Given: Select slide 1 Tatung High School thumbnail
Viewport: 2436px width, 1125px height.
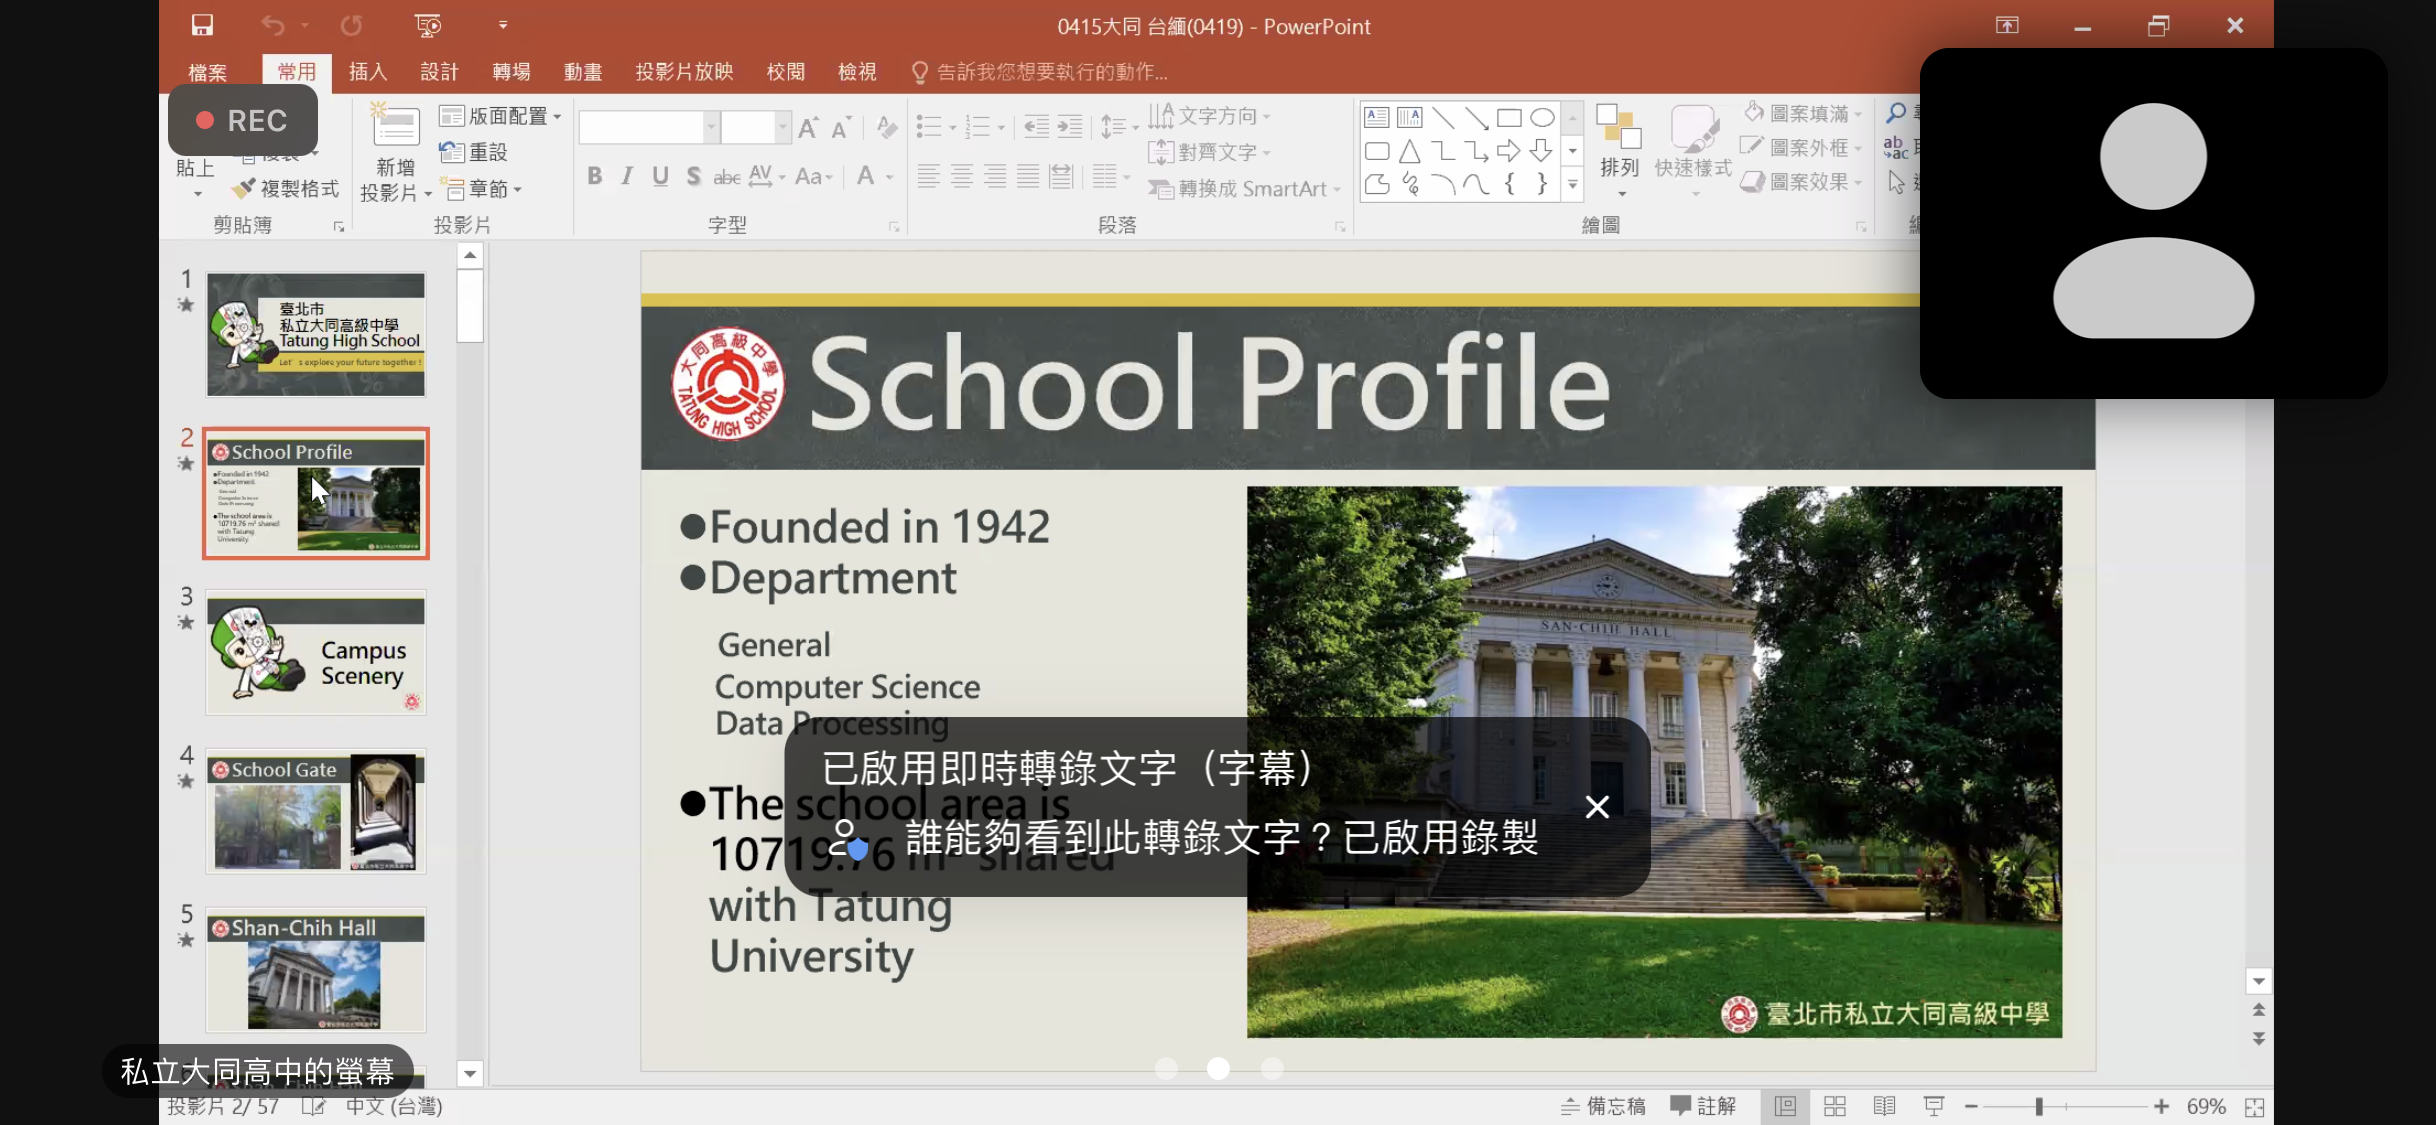Looking at the screenshot, I should click(316, 335).
